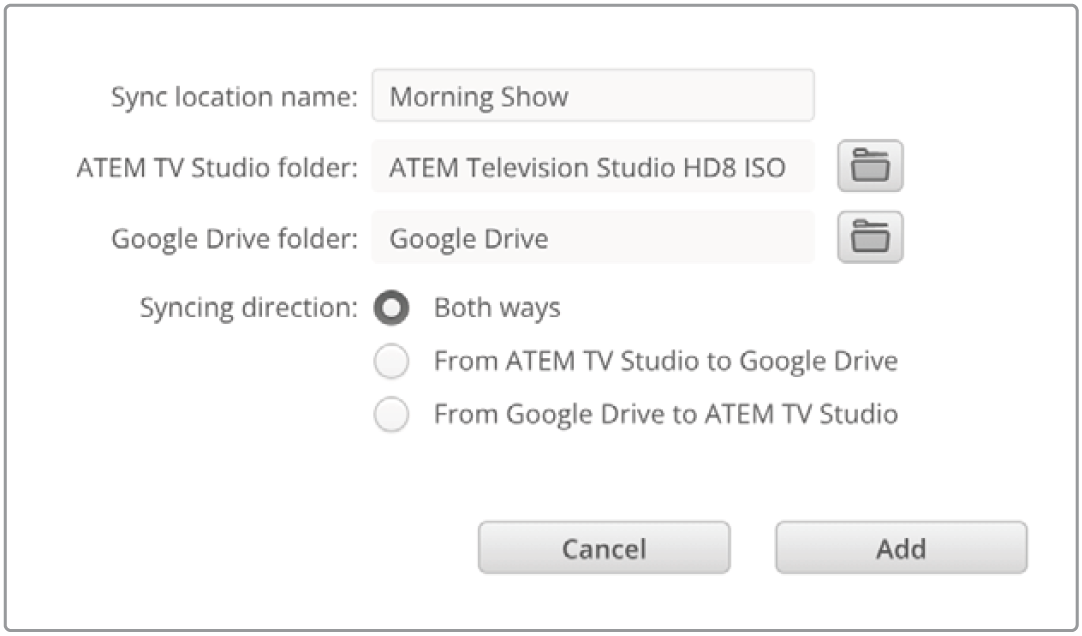Click "From ATEM TV Studio to Google Drive" text

665,362
